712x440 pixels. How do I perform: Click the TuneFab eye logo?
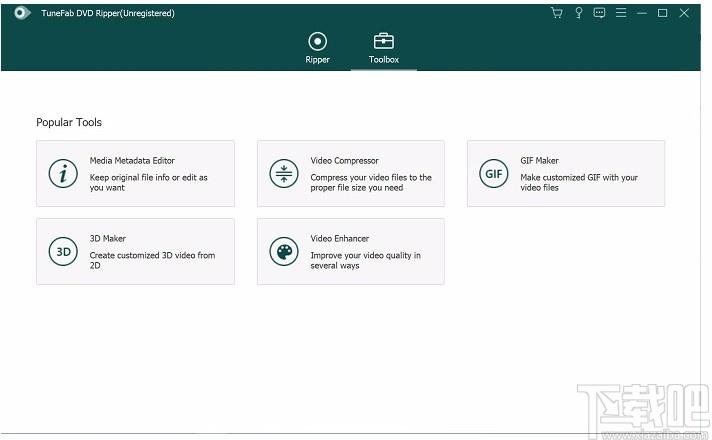tap(22, 13)
